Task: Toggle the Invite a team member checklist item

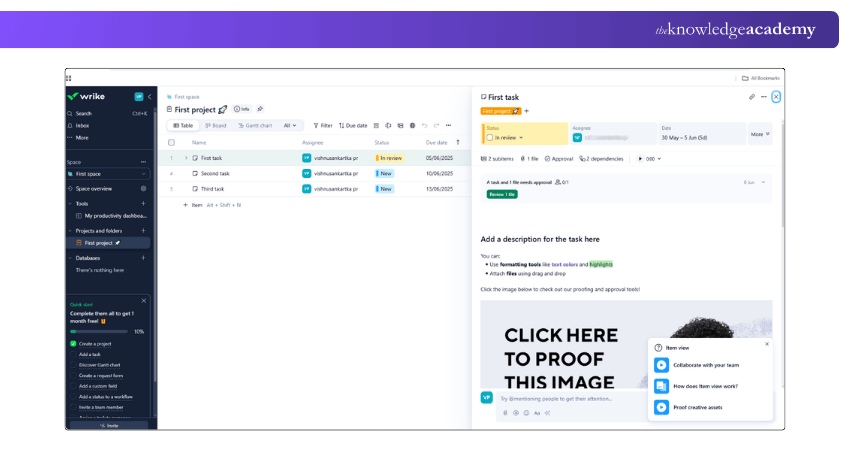Action: [x=73, y=407]
